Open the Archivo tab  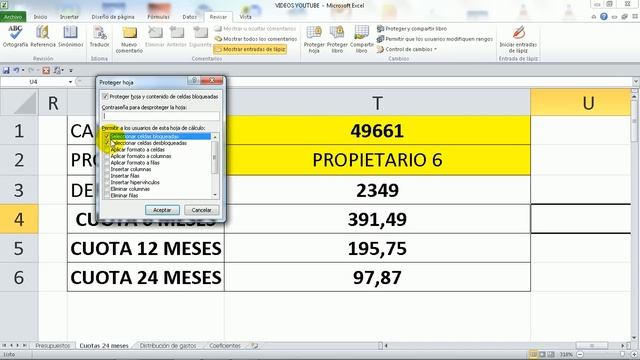pos(13,17)
